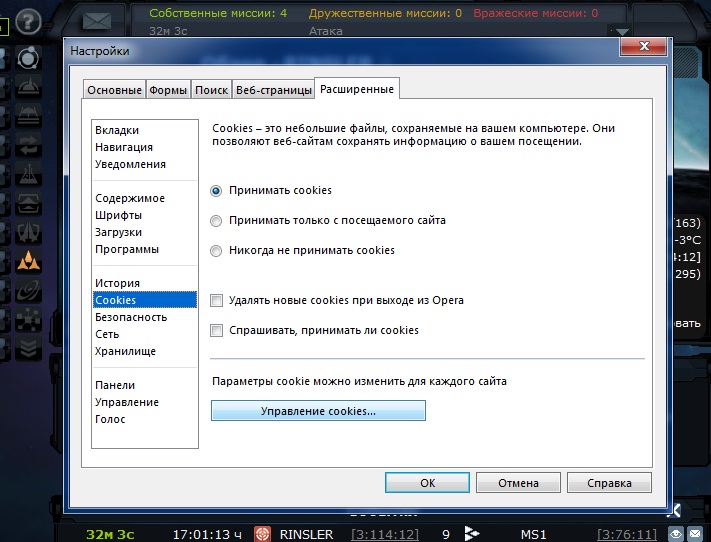Expand the fleet events arrow in the top bar
The image size is (711, 542).
[622, 31]
